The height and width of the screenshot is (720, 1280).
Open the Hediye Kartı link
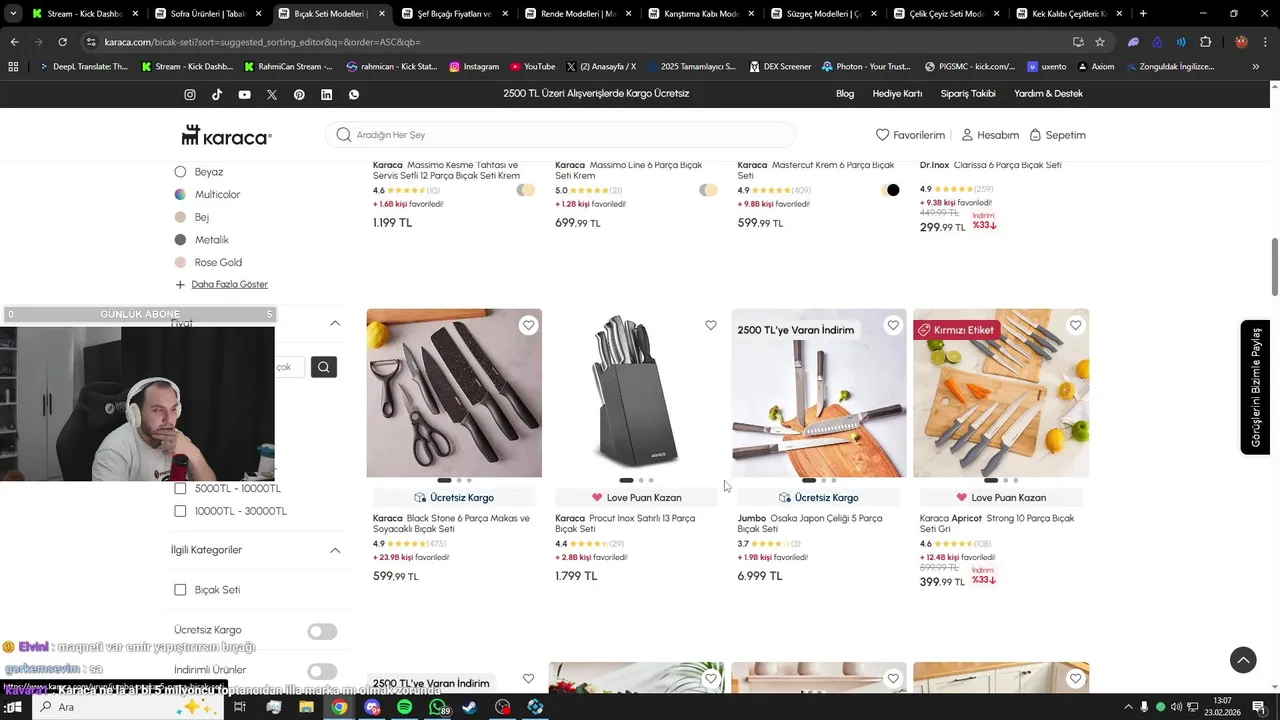pyautogui.click(x=897, y=93)
